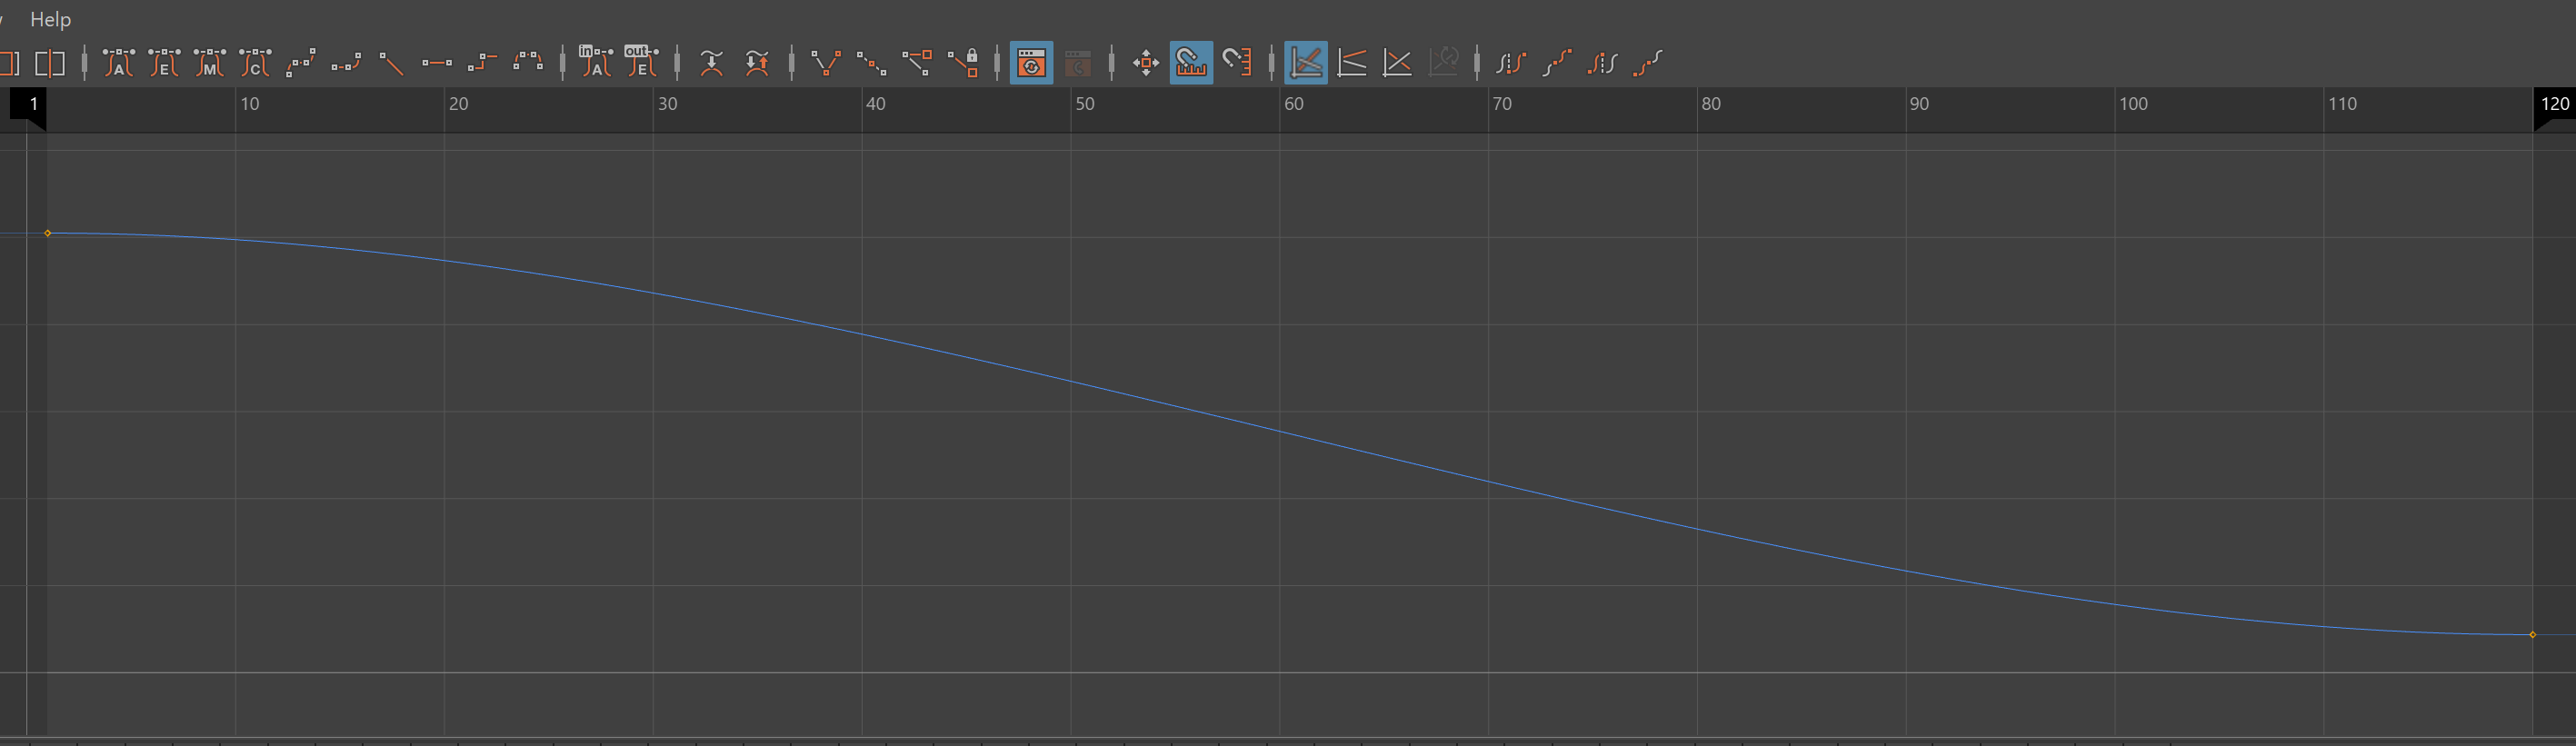2576x746 pixels.
Task: Click the frame 60 mark on time ruler
Action: [1292, 104]
